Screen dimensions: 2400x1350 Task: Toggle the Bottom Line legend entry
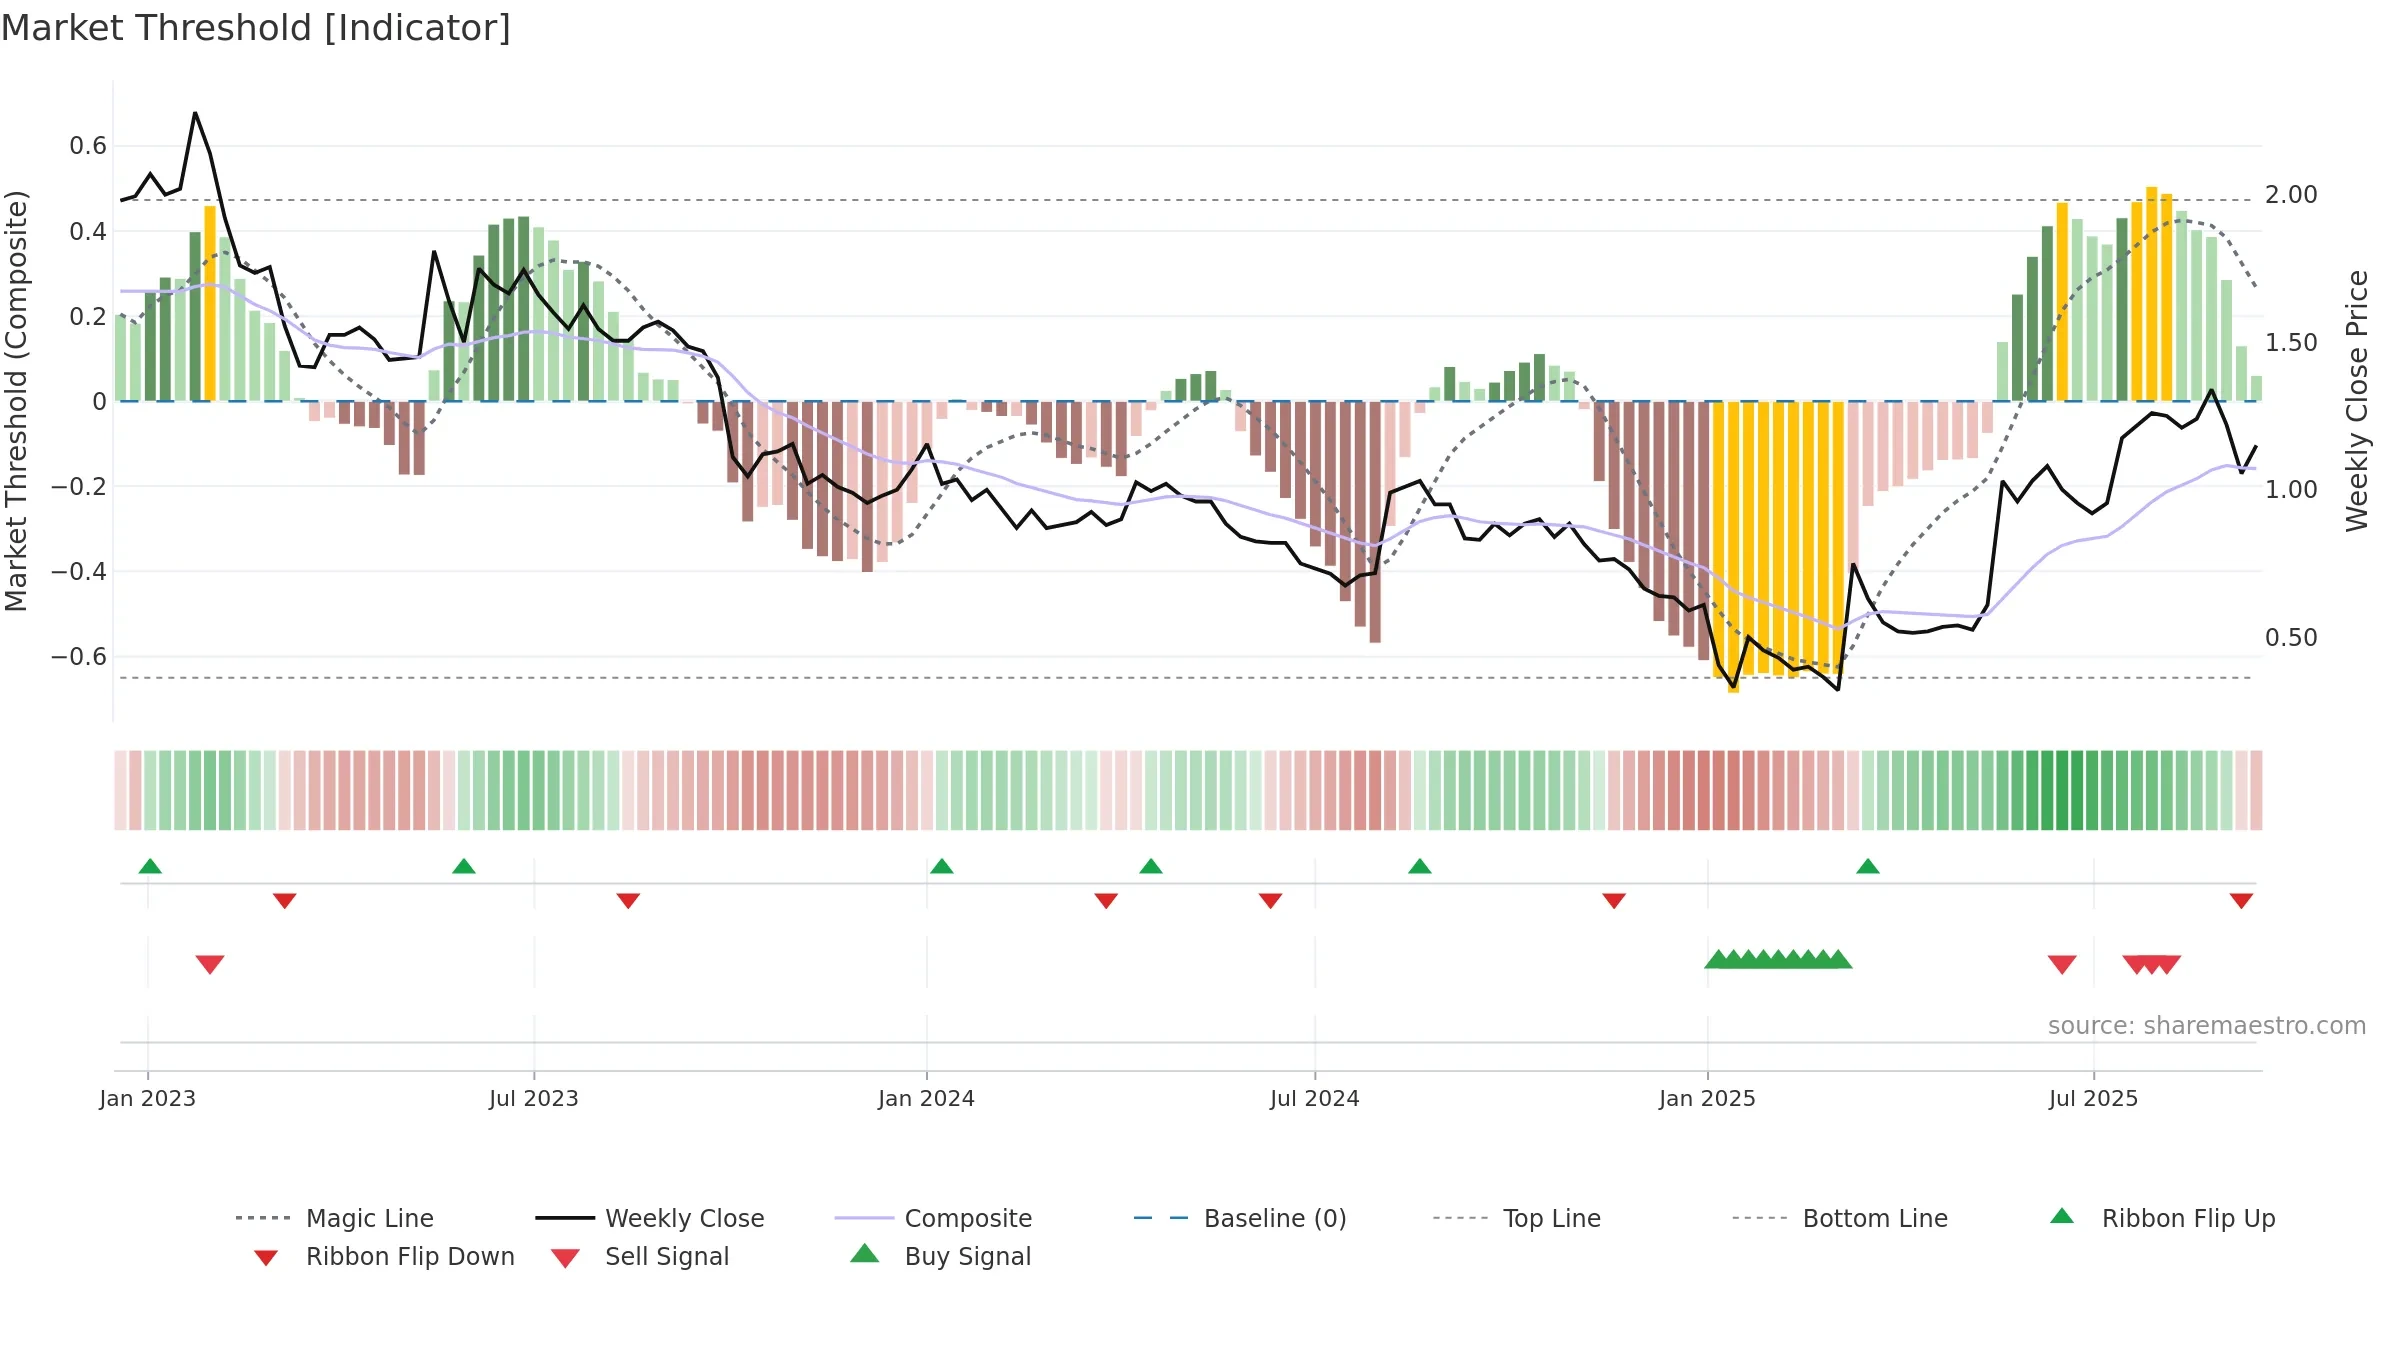click(1840, 1218)
